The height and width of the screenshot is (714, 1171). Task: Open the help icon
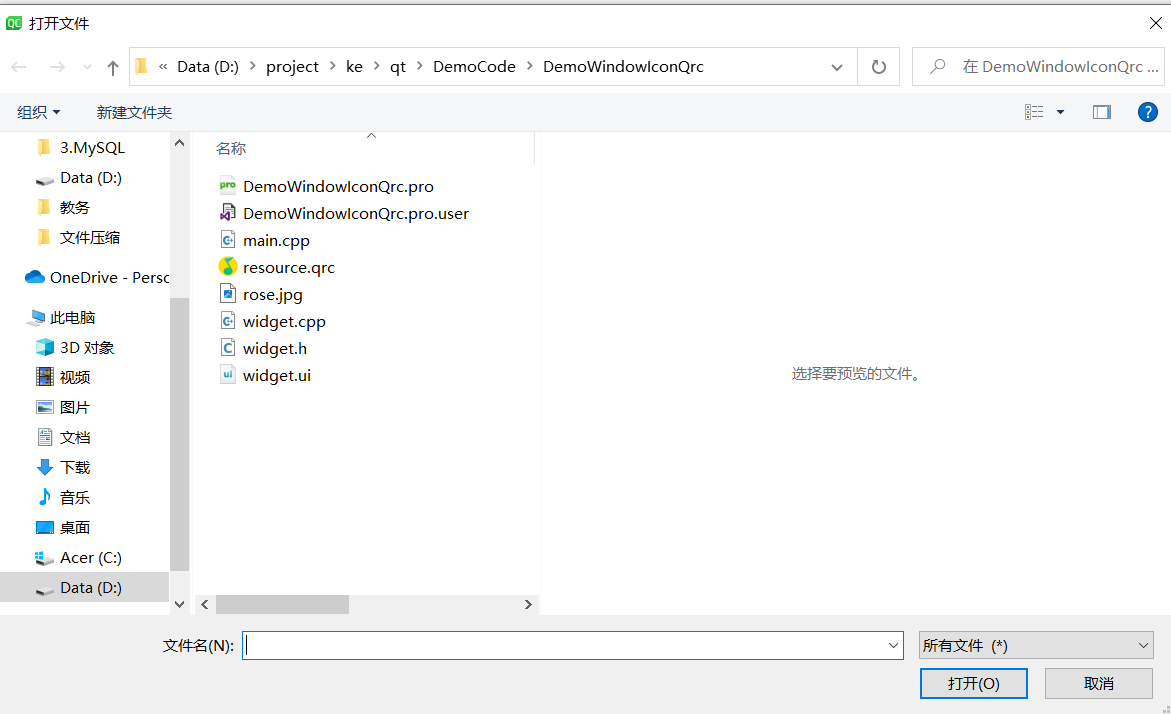pos(1147,112)
